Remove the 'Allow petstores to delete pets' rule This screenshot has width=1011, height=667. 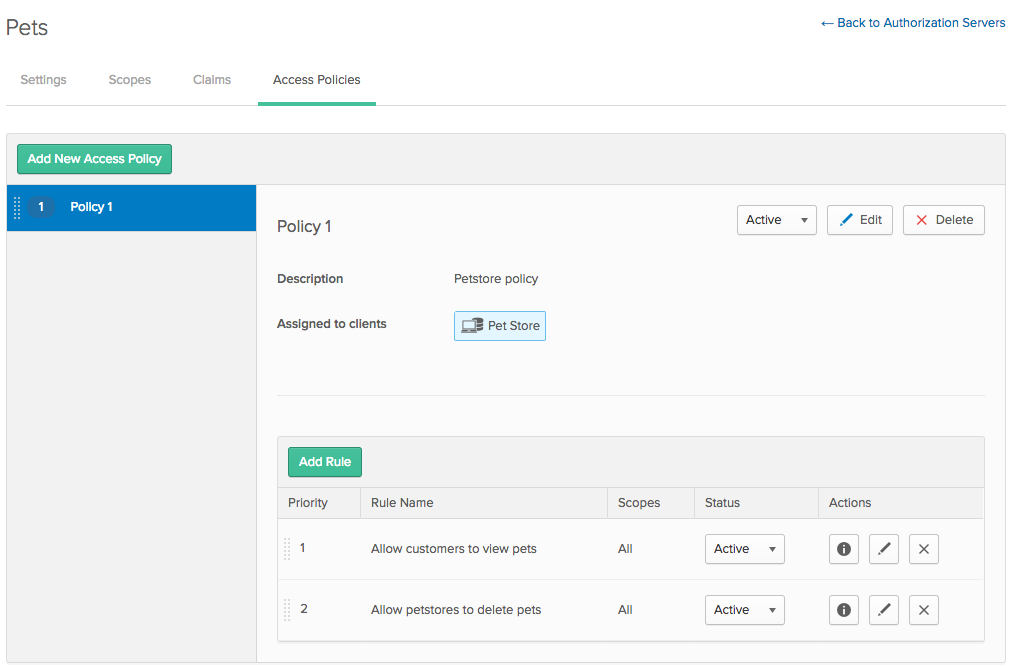coord(923,610)
